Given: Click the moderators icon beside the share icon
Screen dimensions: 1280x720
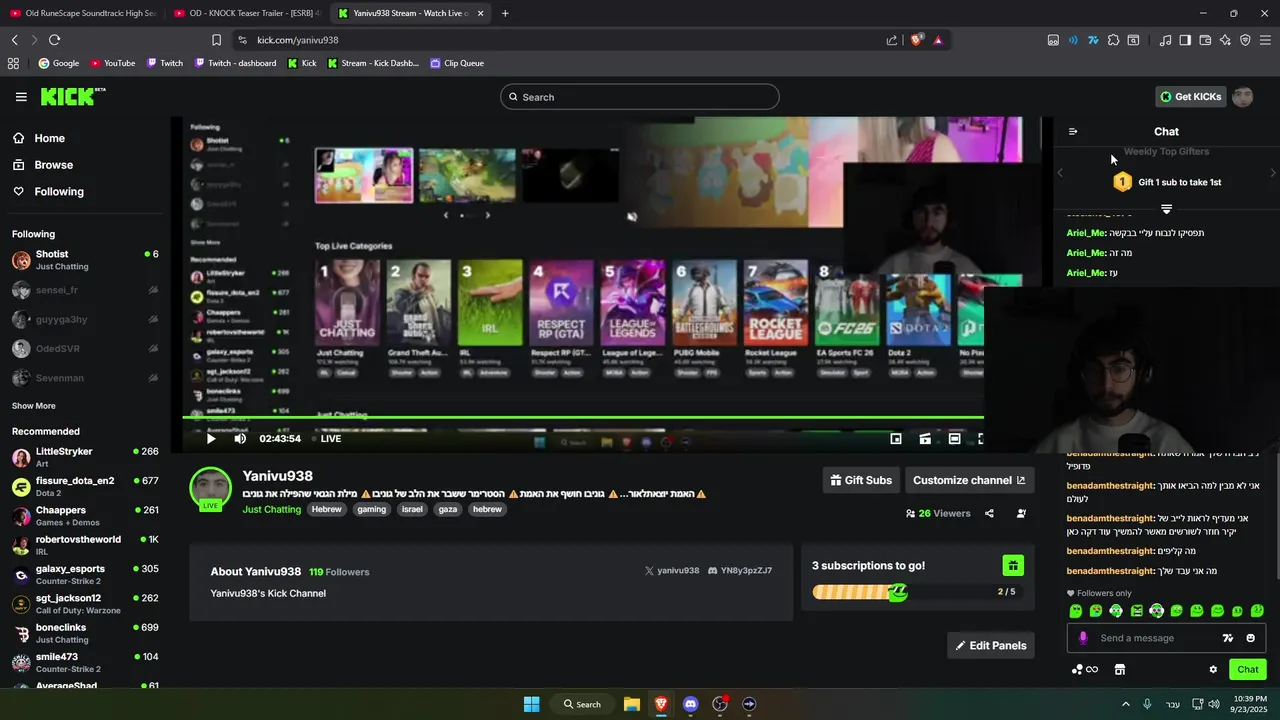Looking at the screenshot, I should click(x=1021, y=513).
